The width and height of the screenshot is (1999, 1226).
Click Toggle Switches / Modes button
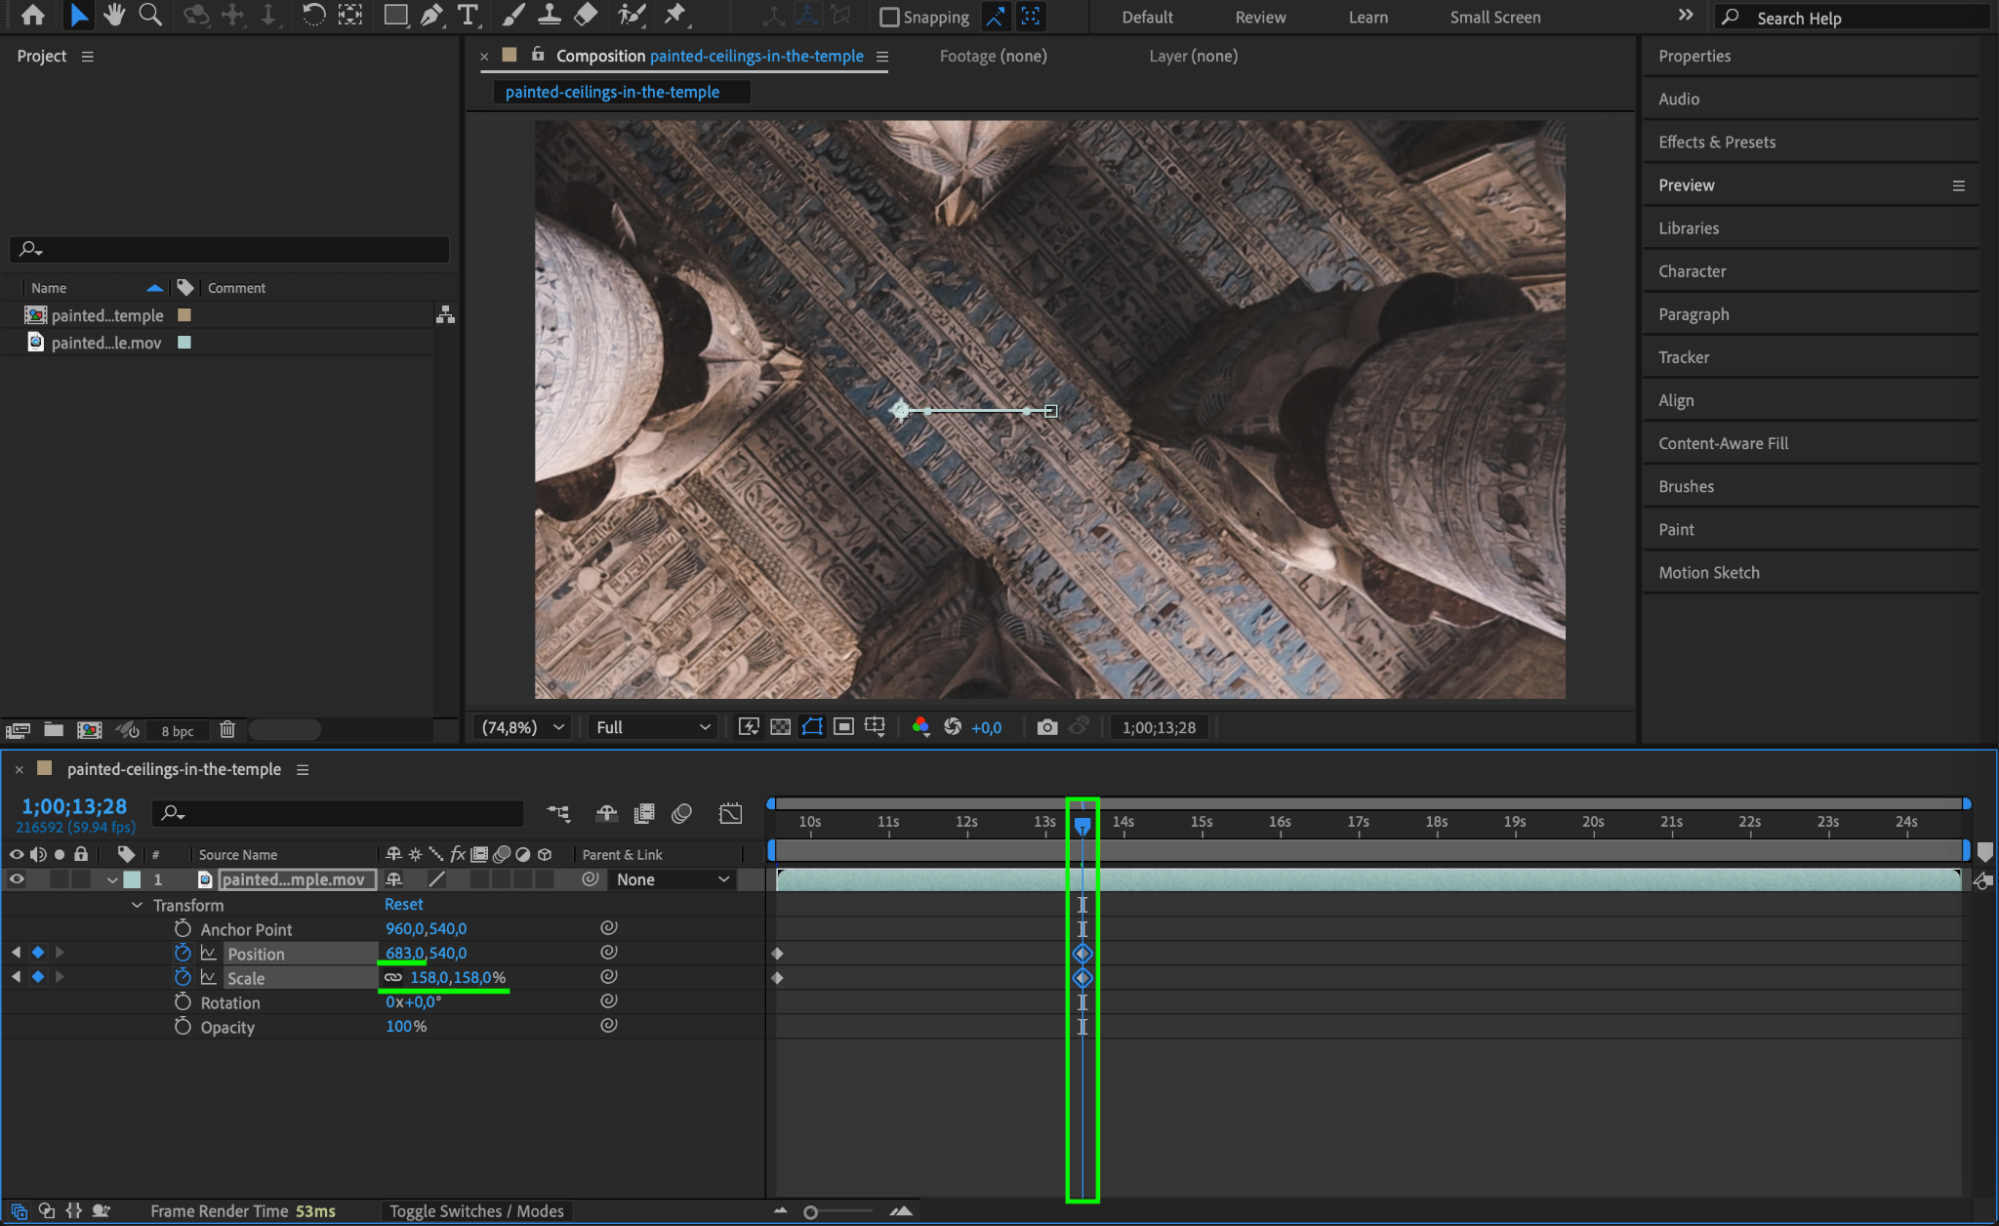pyautogui.click(x=476, y=1211)
